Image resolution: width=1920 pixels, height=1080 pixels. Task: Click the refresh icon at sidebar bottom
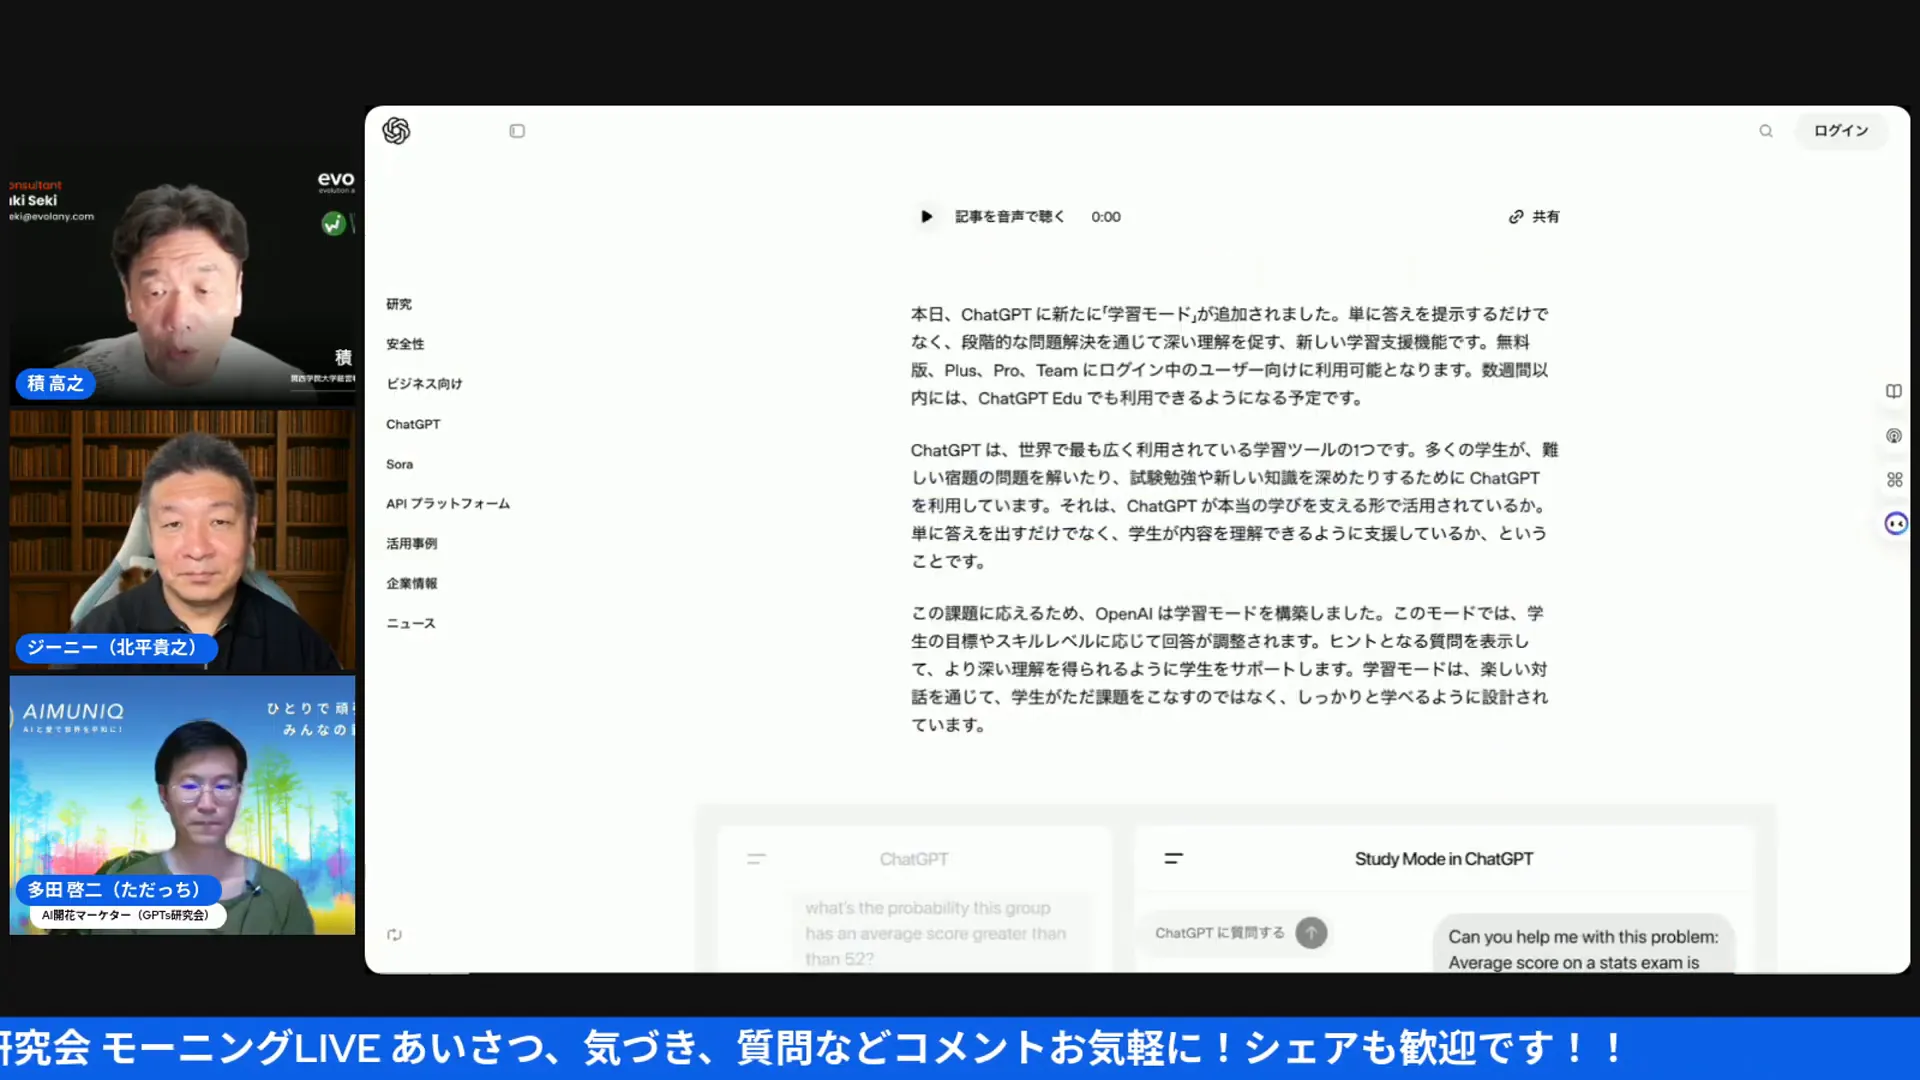click(394, 935)
